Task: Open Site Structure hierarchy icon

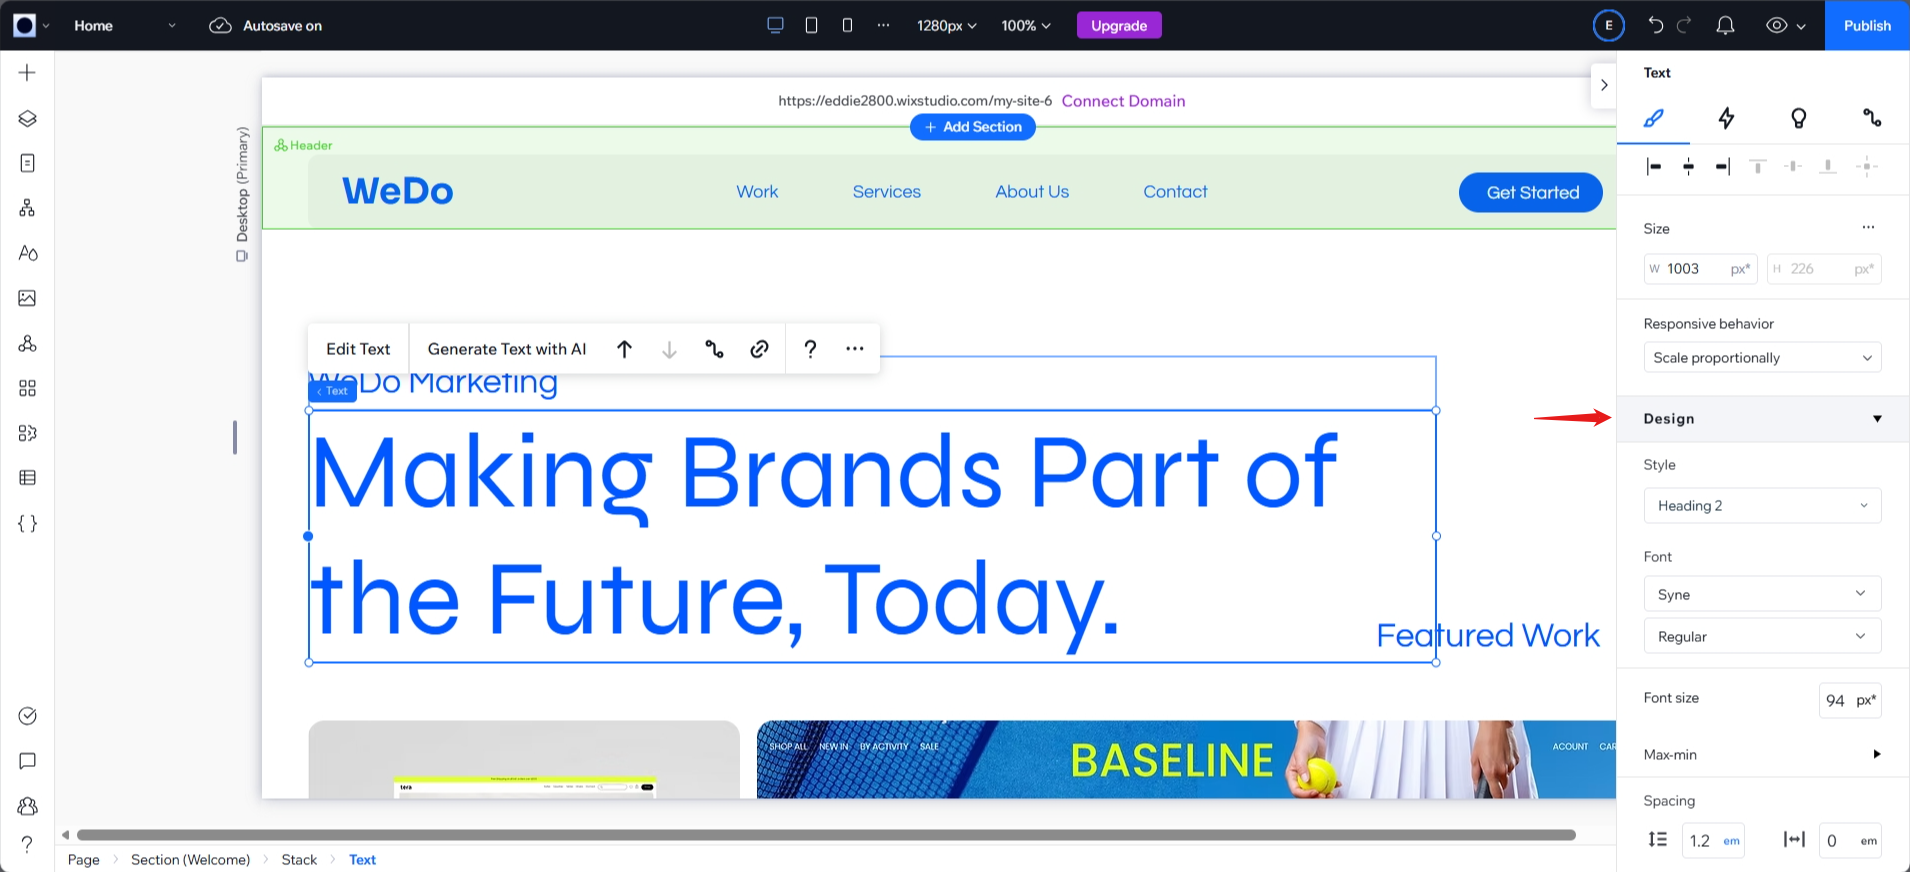Action: coord(27,208)
